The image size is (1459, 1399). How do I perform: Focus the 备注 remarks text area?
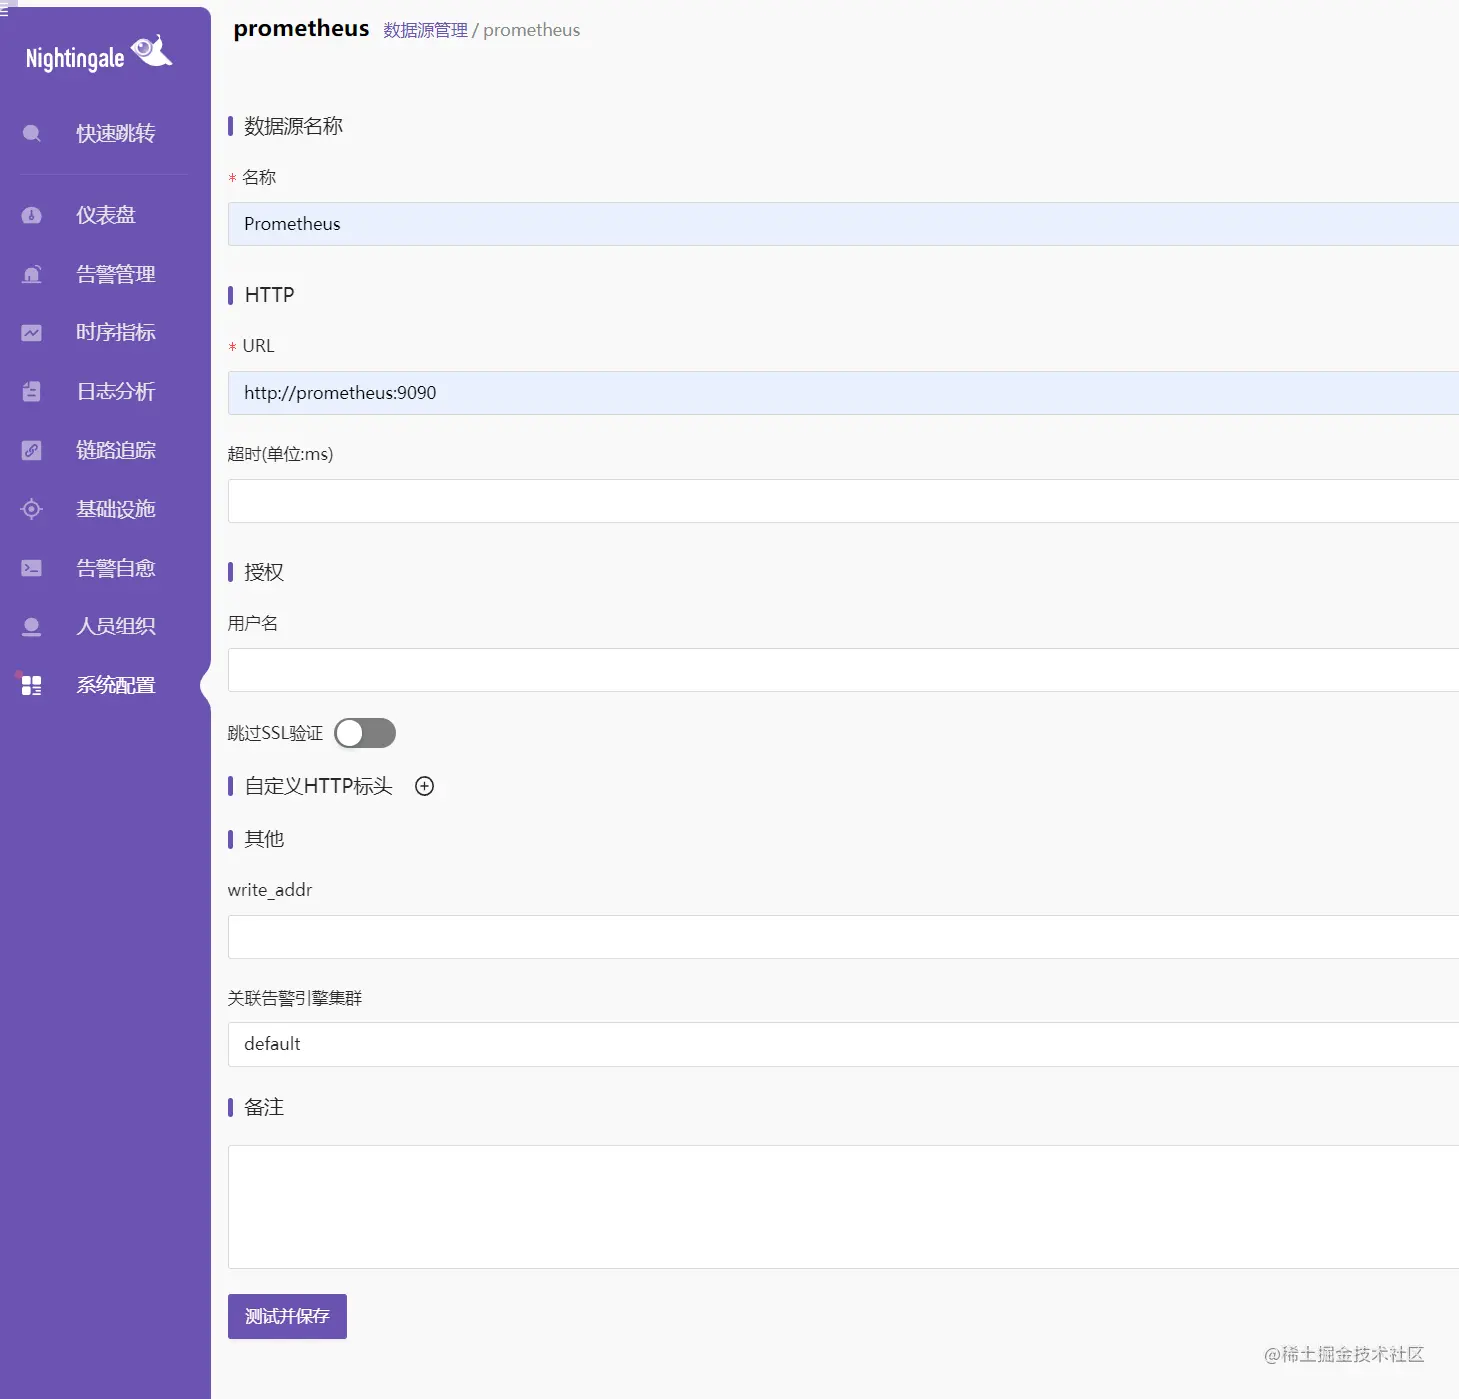[843, 1207]
